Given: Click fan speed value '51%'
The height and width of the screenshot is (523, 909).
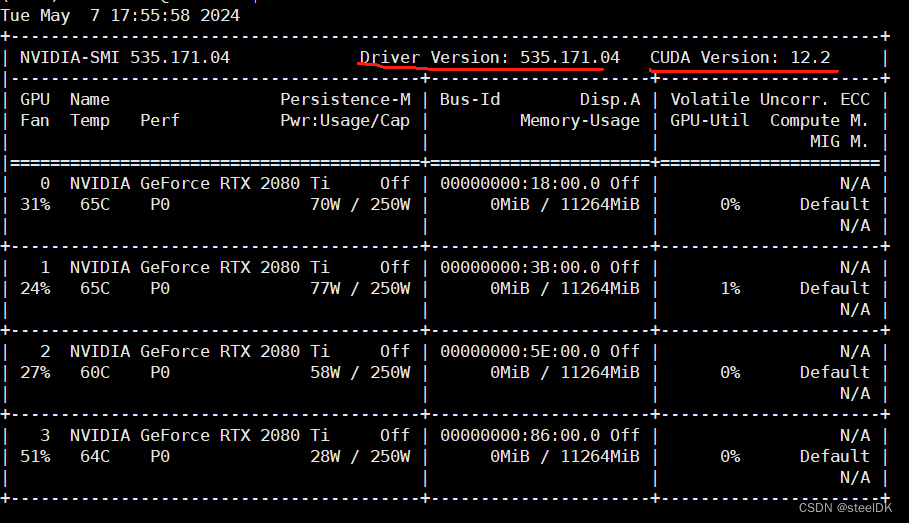Looking at the screenshot, I should click(35, 456).
